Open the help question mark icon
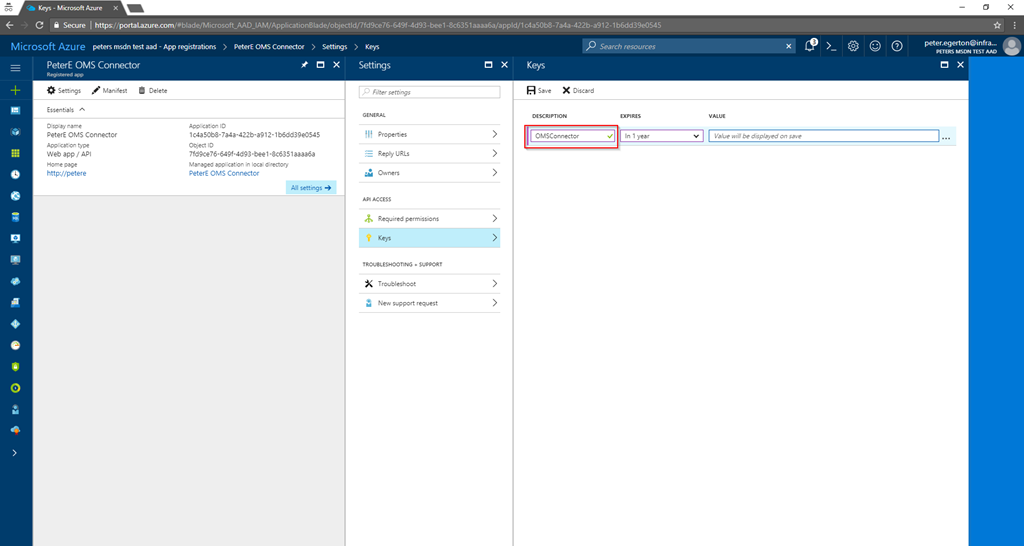The height and width of the screenshot is (546, 1024). click(897, 46)
